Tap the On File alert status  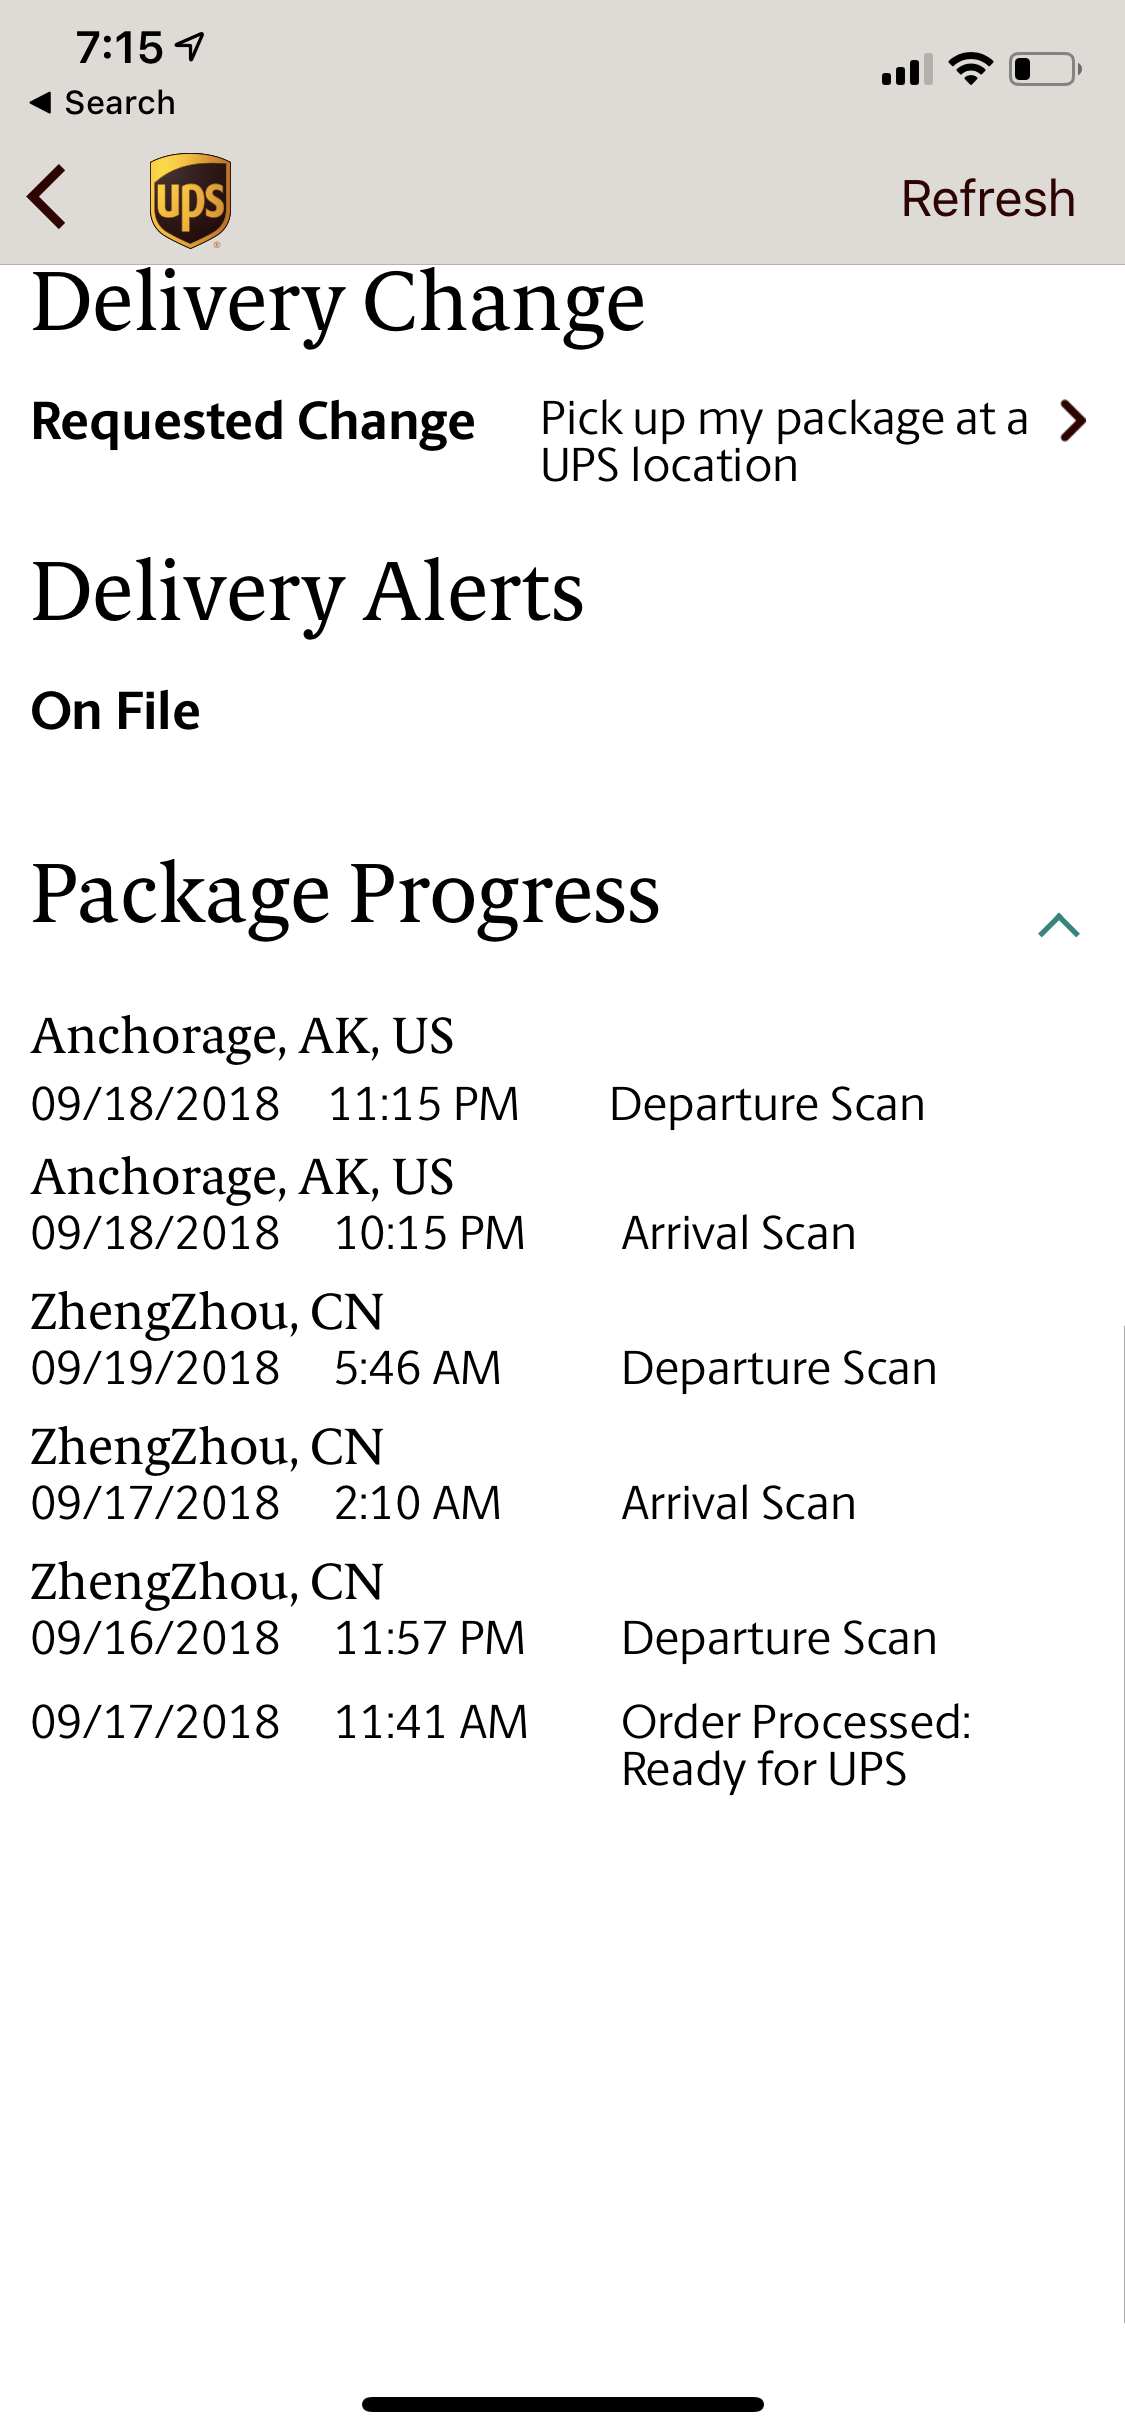[116, 711]
